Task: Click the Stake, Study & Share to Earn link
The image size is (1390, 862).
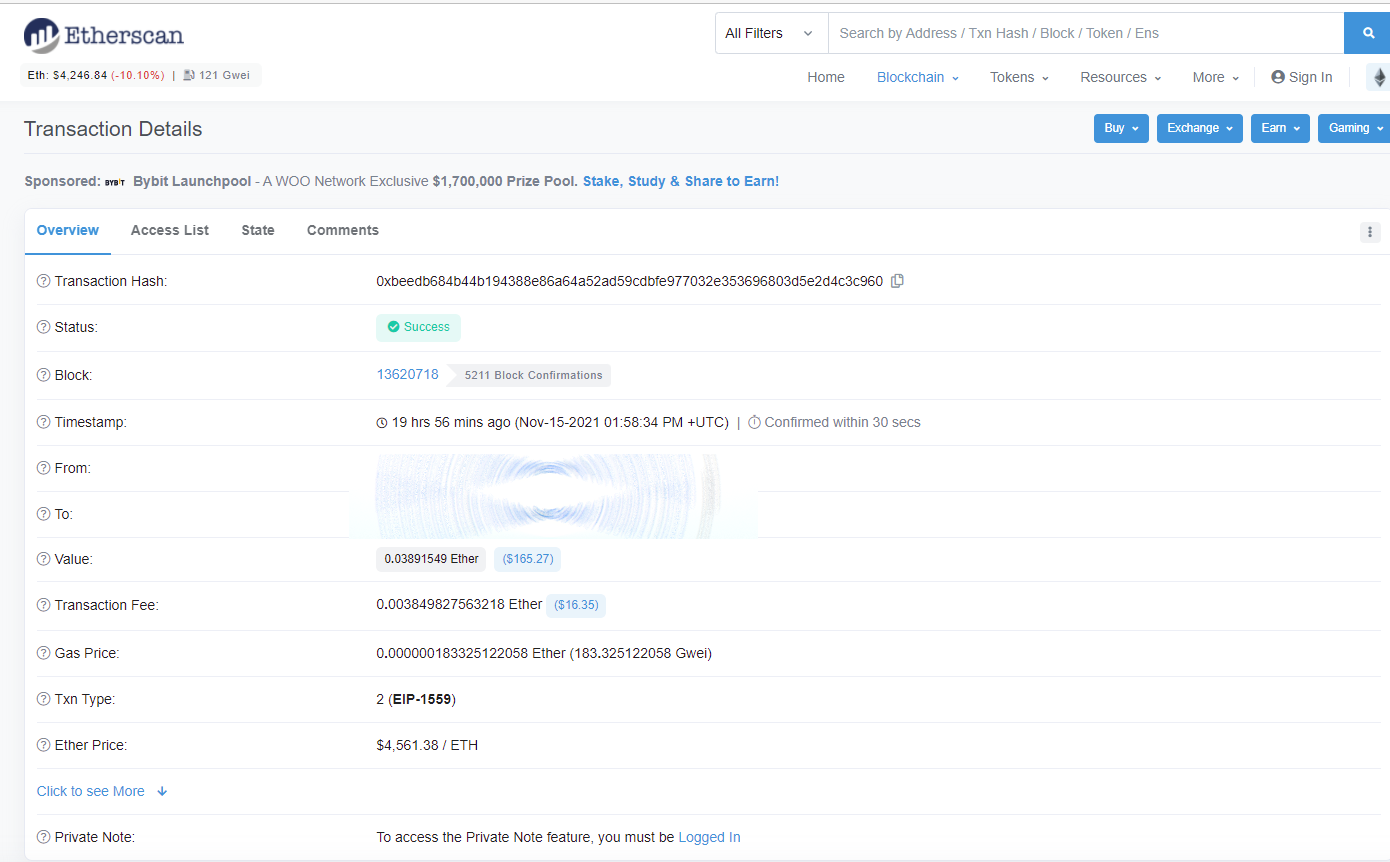Action: click(681, 181)
